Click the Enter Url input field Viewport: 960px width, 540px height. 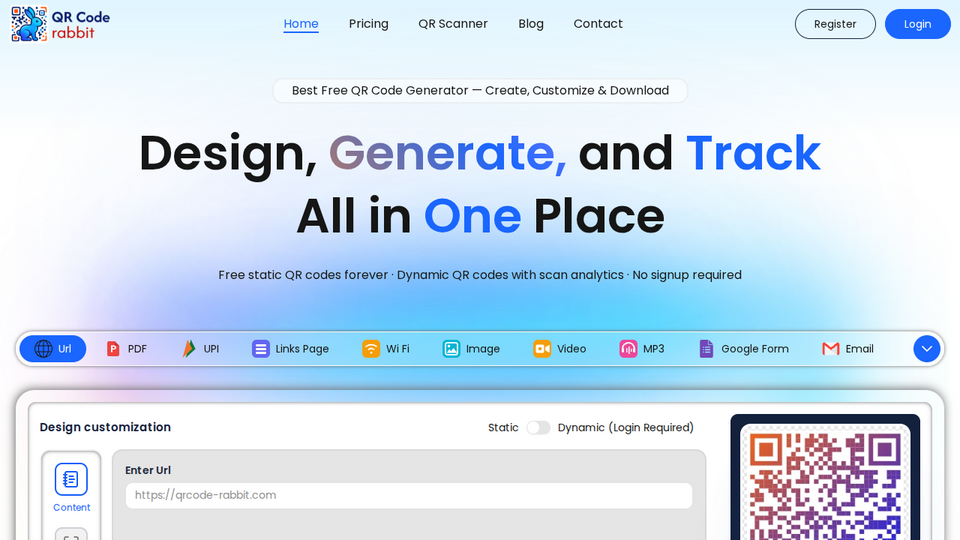point(409,495)
